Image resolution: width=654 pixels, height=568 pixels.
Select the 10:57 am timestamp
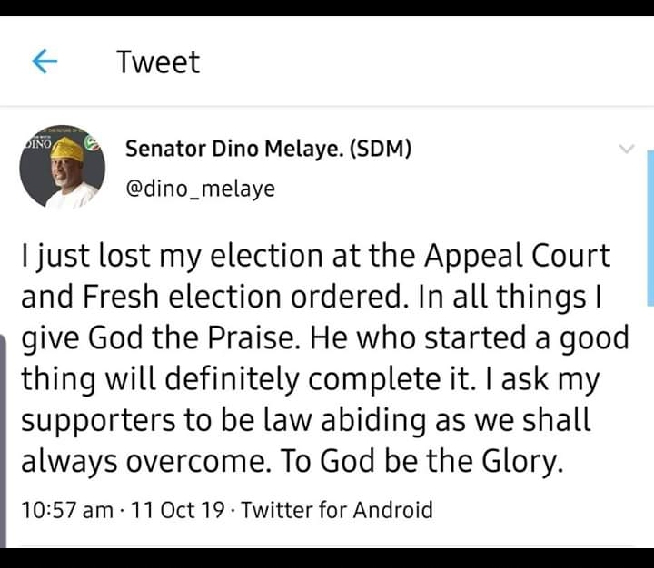67,510
